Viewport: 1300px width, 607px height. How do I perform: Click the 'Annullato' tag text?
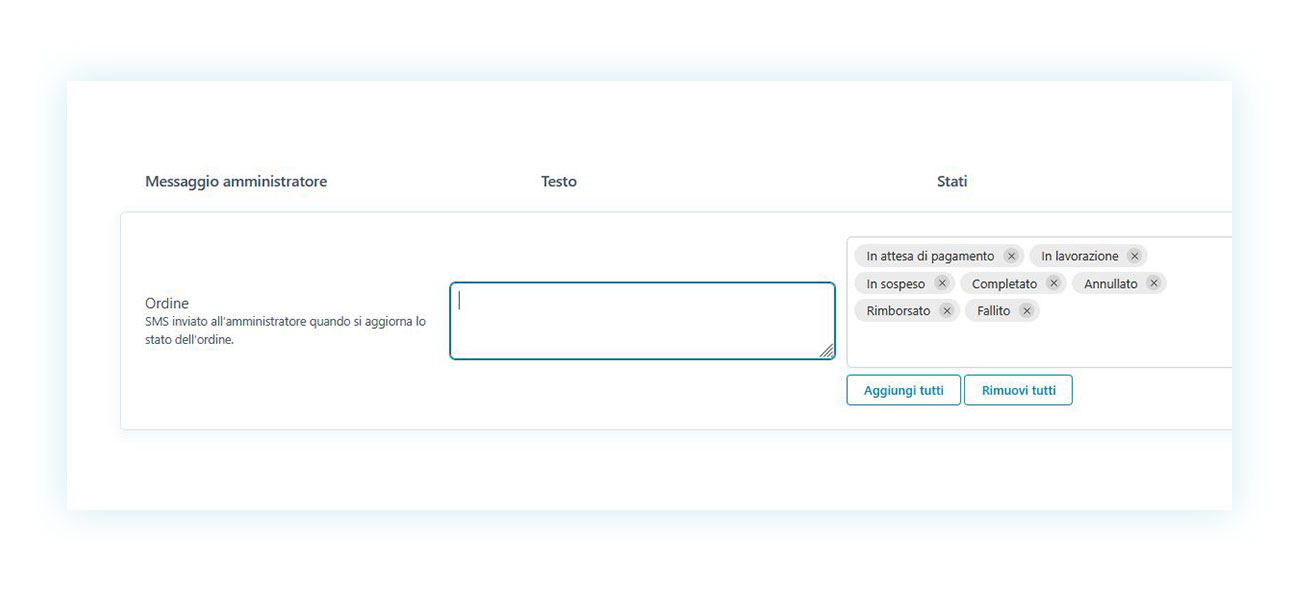1111,284
